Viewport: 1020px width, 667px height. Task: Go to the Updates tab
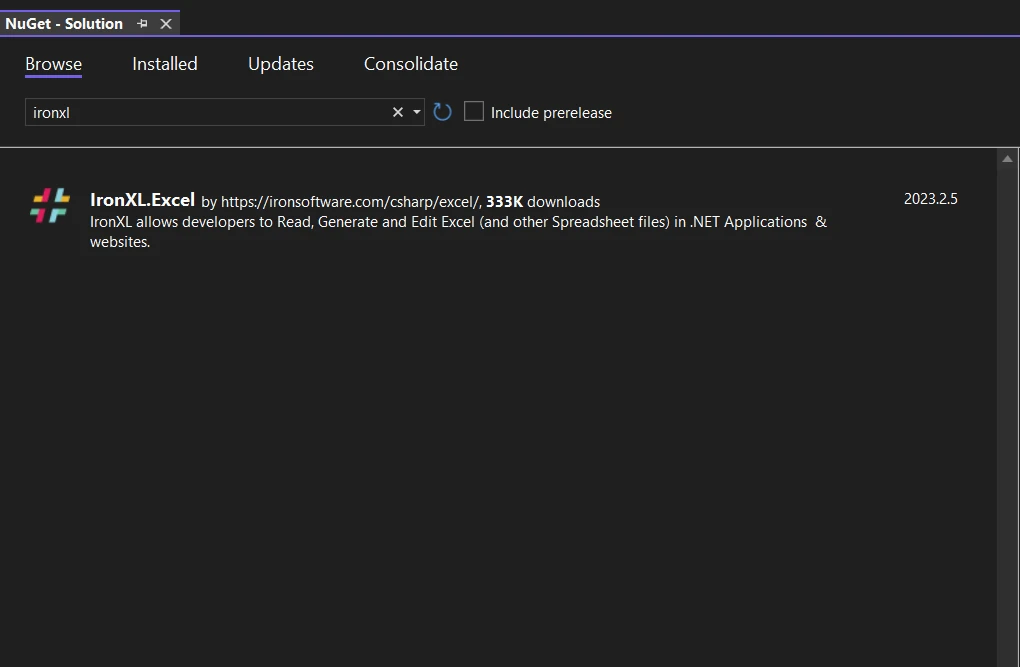(281, 64)
